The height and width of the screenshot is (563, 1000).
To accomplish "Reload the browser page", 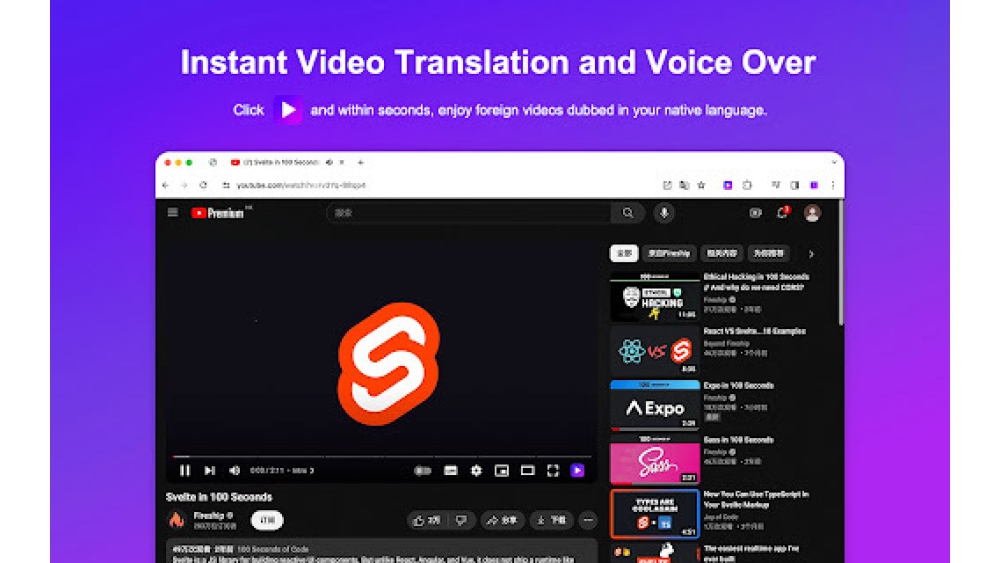I will [x=203, y=185].
